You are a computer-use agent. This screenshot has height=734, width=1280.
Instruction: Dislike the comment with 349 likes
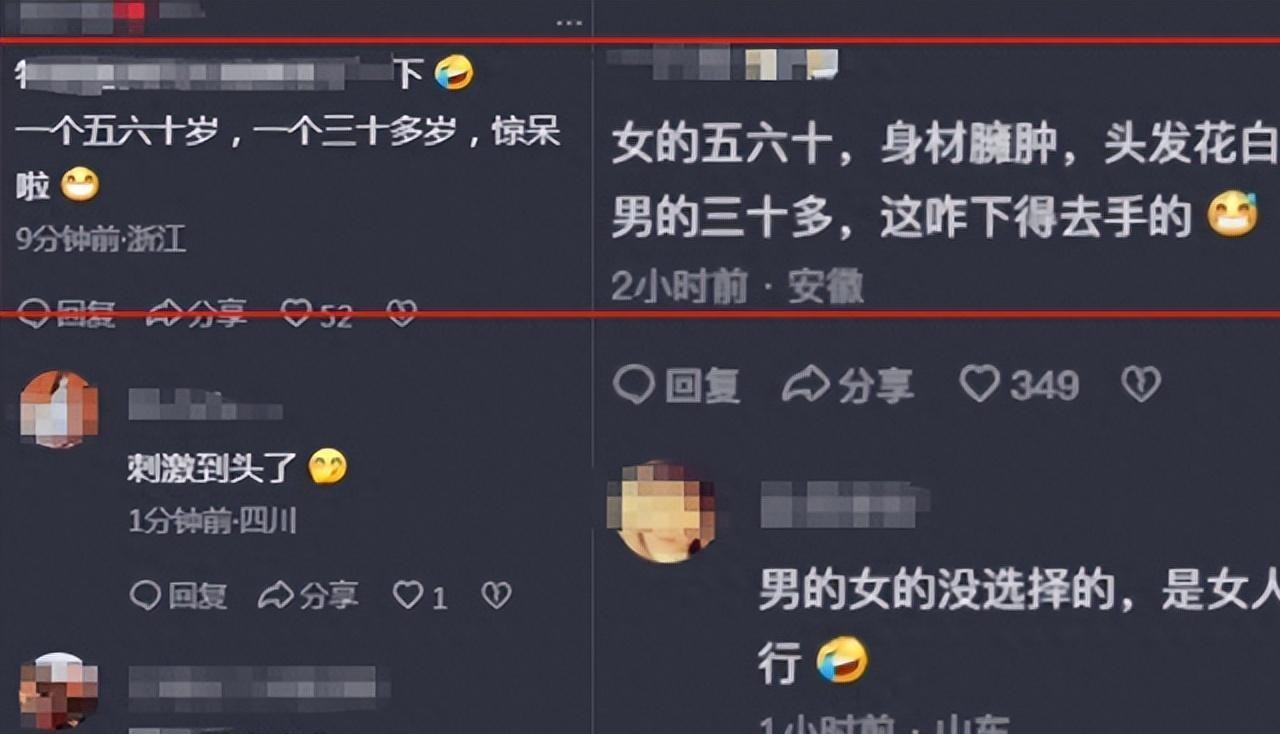[x=1141, y=384]
